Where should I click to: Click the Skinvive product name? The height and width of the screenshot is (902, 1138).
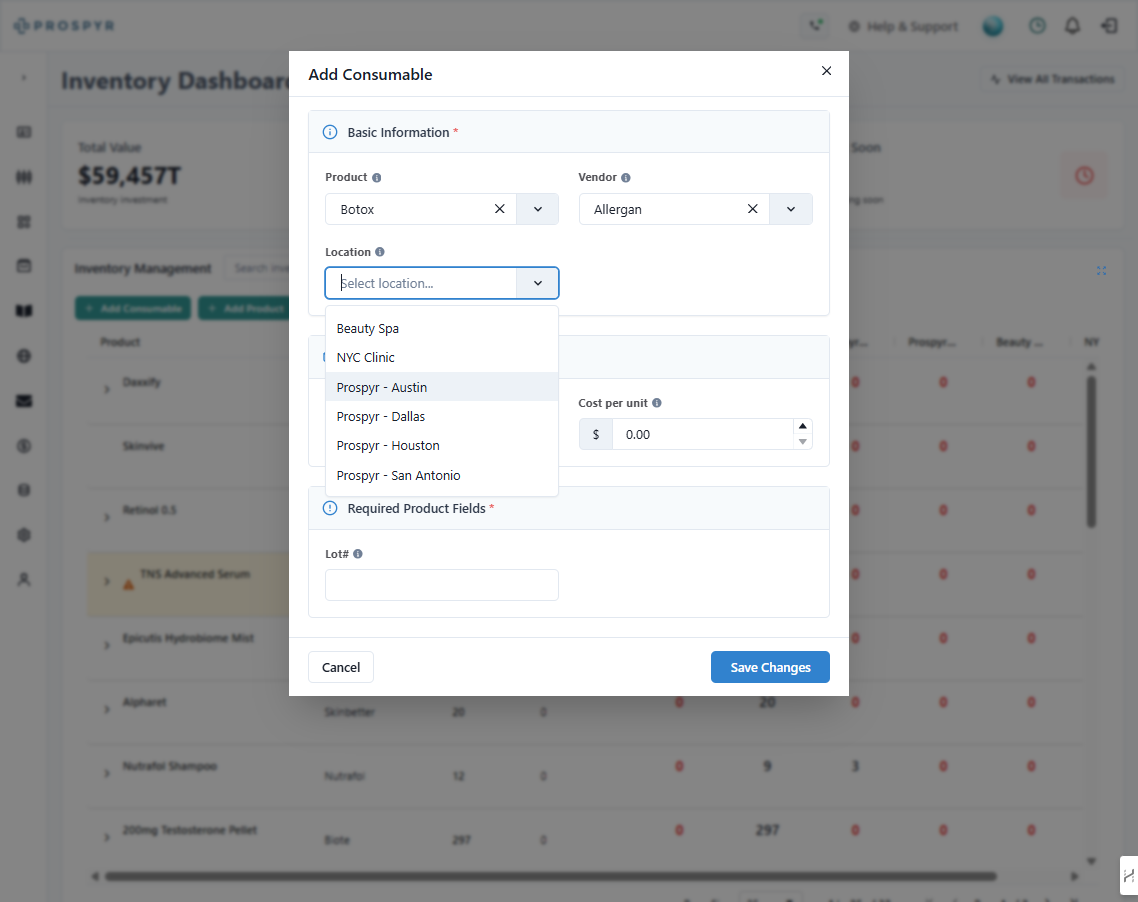tap(143, 446)
